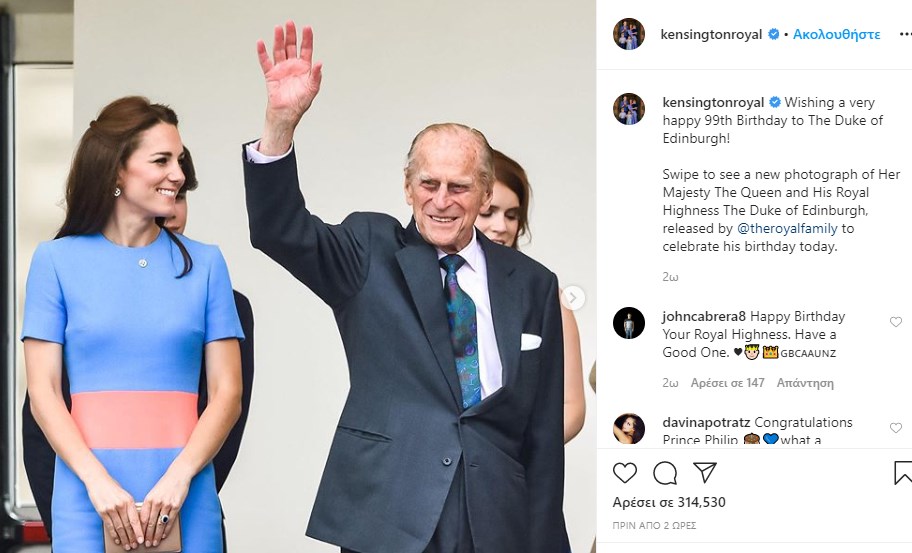Go to next photo with arrow
Viewport: 912px width, 553px height.
point(573,298)
